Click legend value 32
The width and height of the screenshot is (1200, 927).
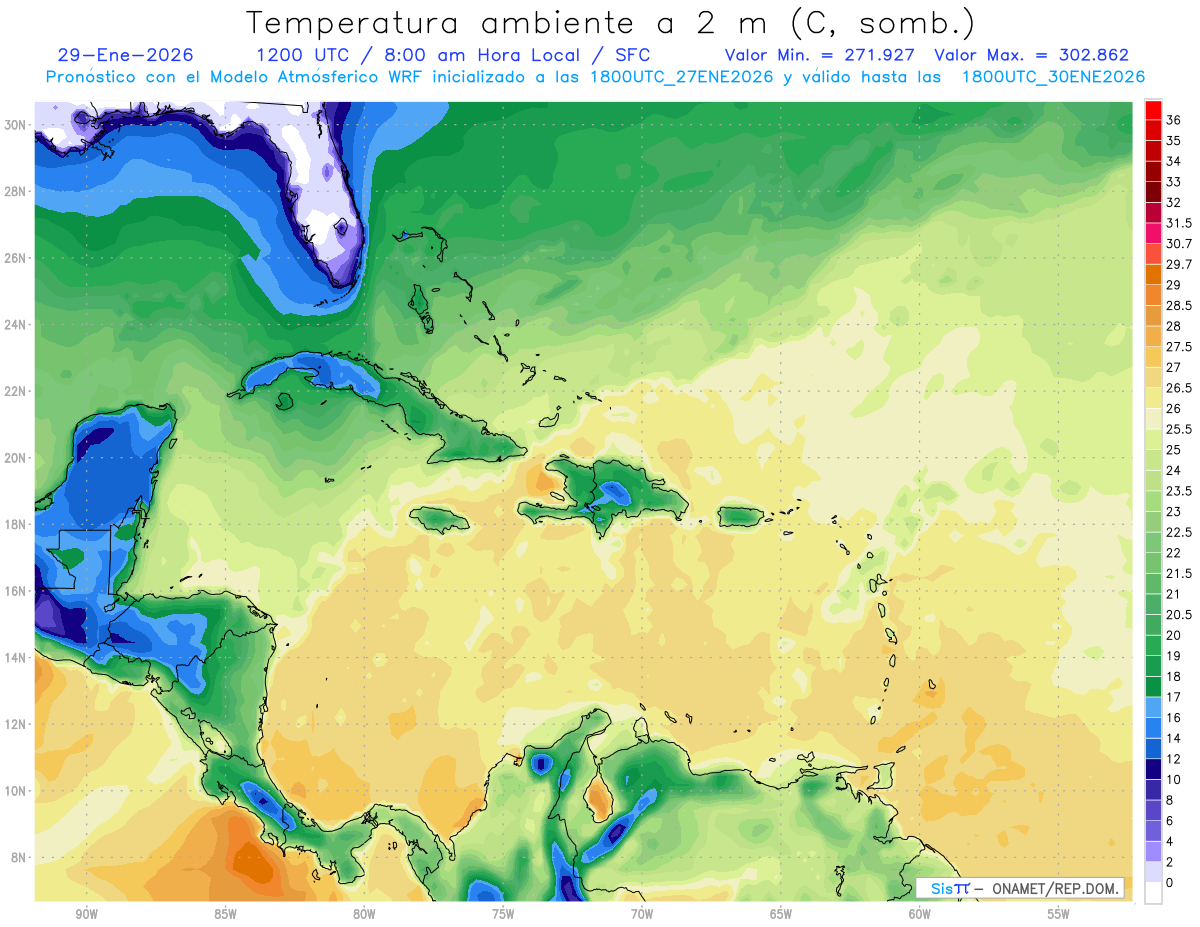click(x=1173, y=202)
